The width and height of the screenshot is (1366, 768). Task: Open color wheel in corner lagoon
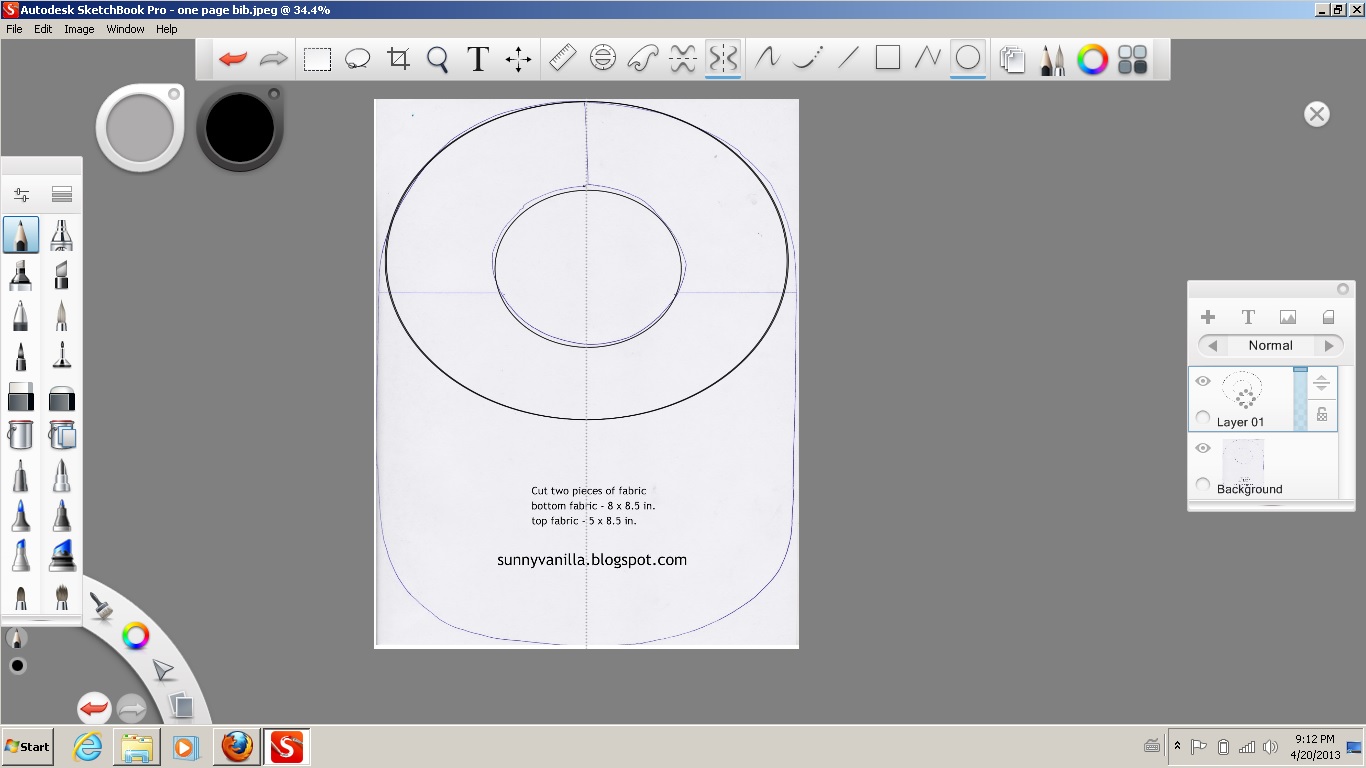pos(135,635)
